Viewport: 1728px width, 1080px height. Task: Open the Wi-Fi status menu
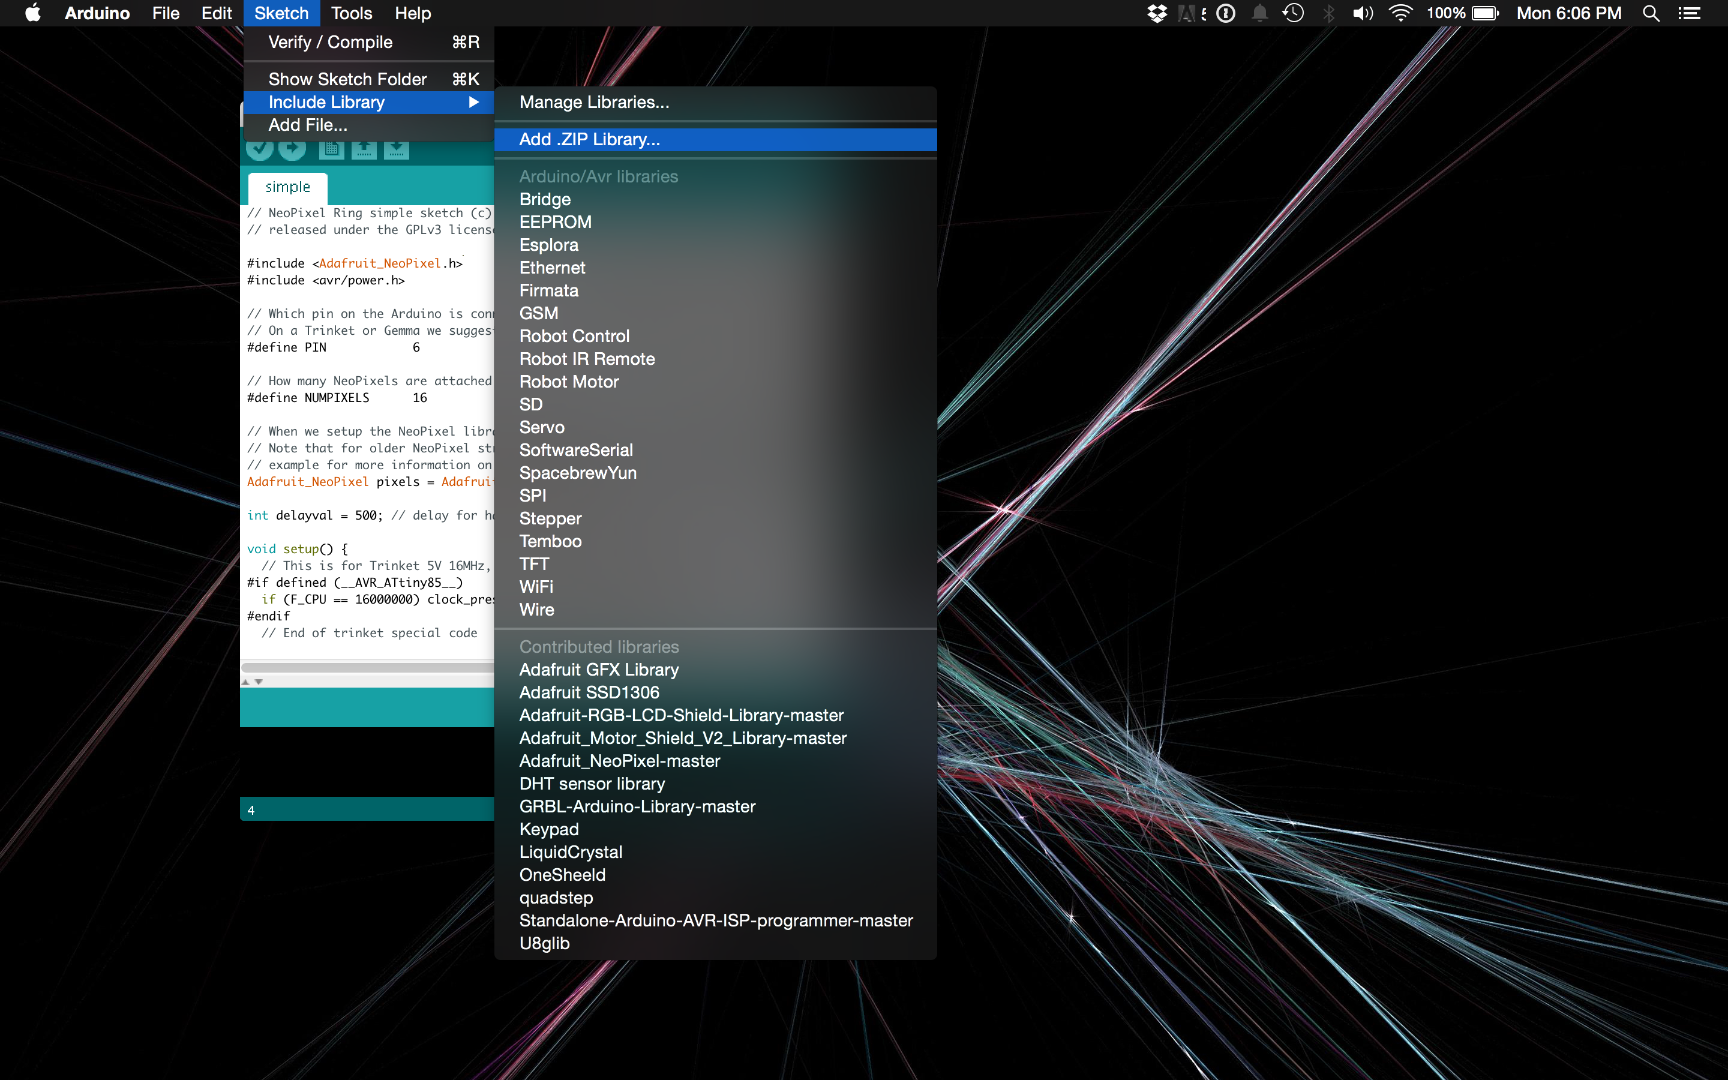(1400, 13)
